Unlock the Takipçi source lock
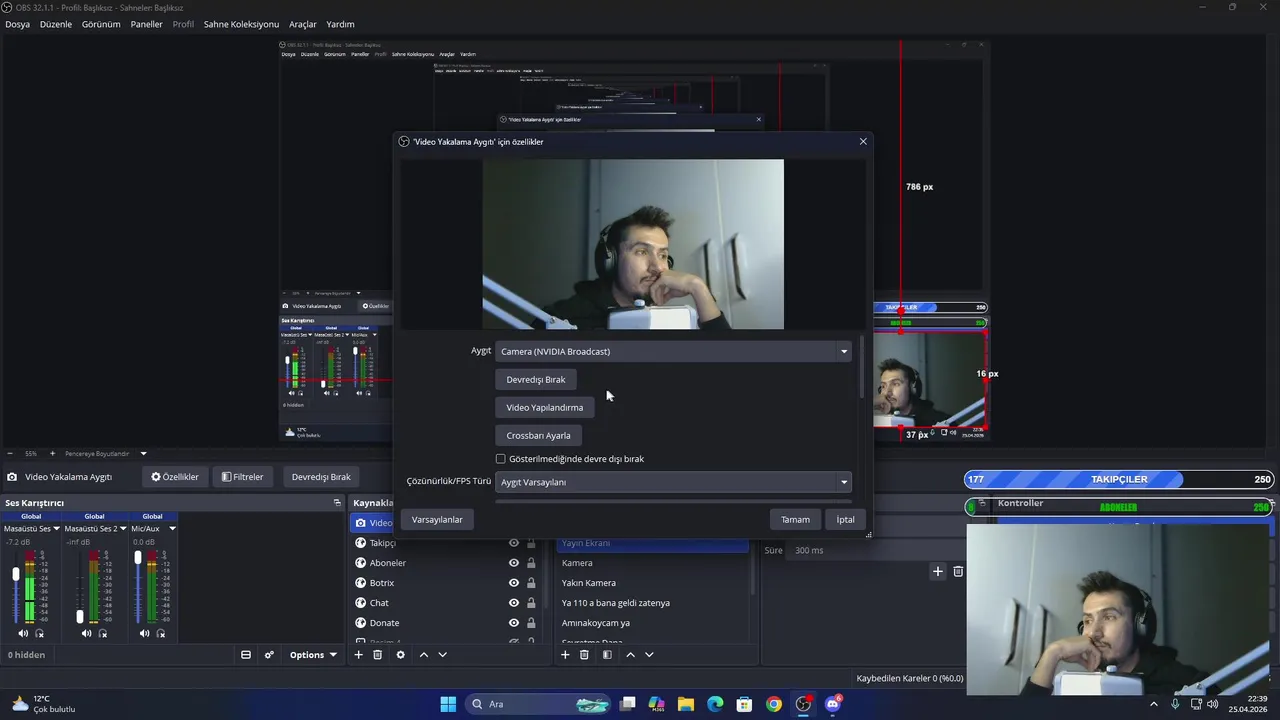The height and width of the screenshot is (720, 1280). pyautogui.click(x=531, y=543)
